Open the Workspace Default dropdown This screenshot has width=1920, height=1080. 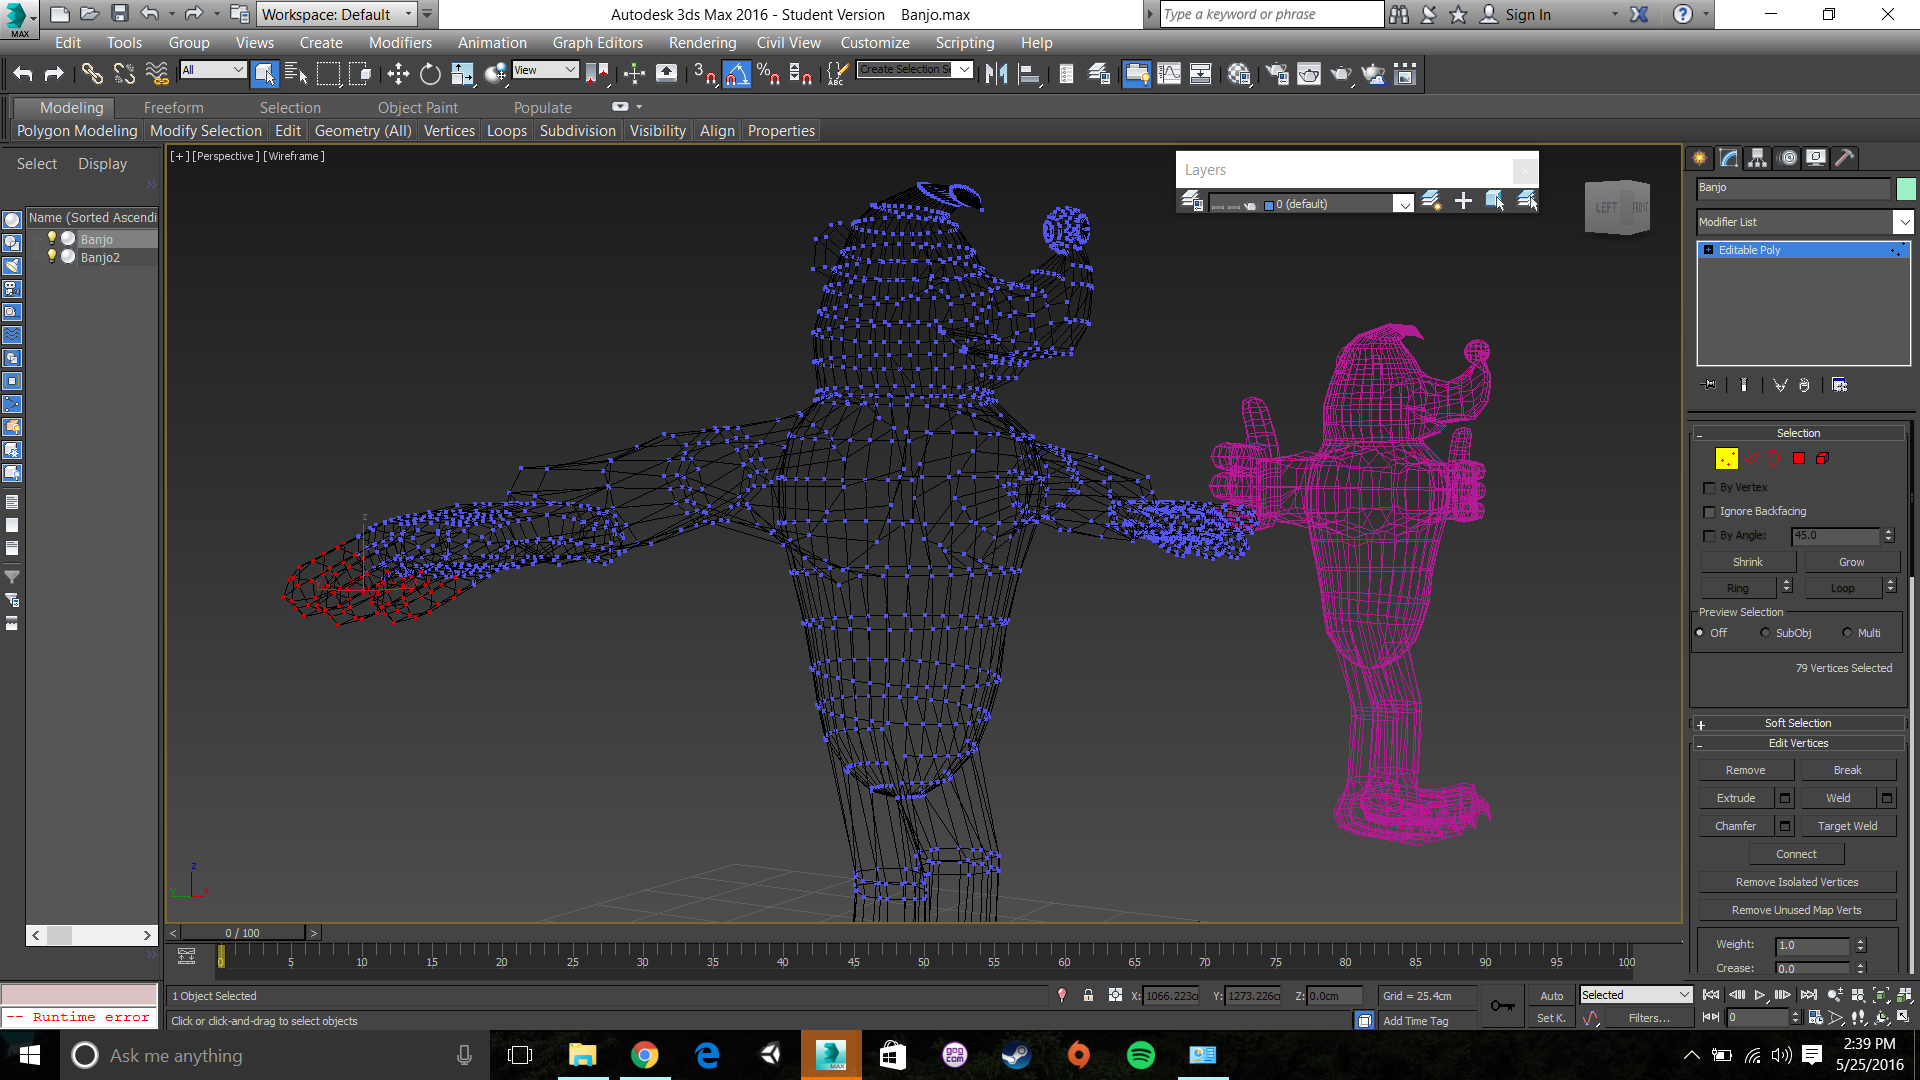337,14
